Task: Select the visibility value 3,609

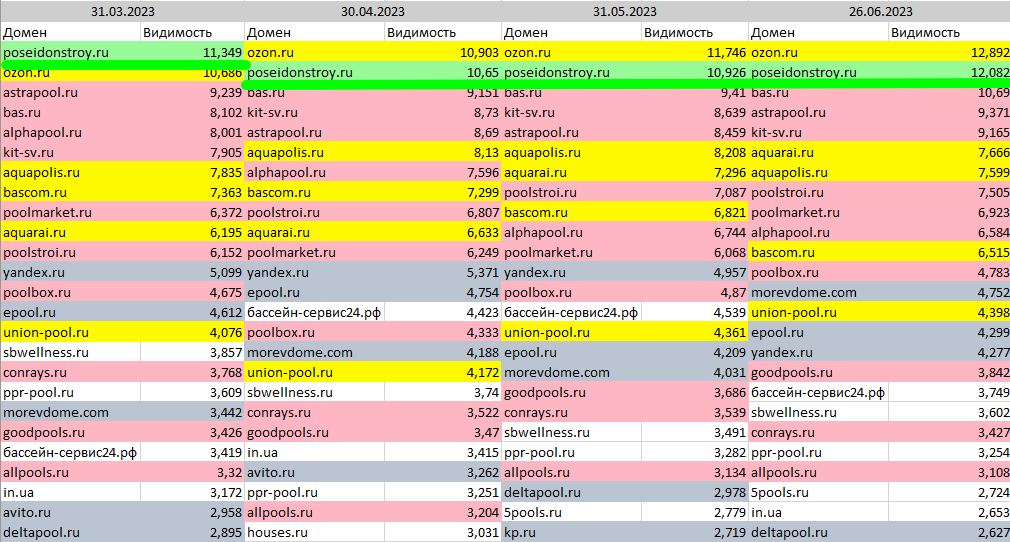Action: [192, 392]
